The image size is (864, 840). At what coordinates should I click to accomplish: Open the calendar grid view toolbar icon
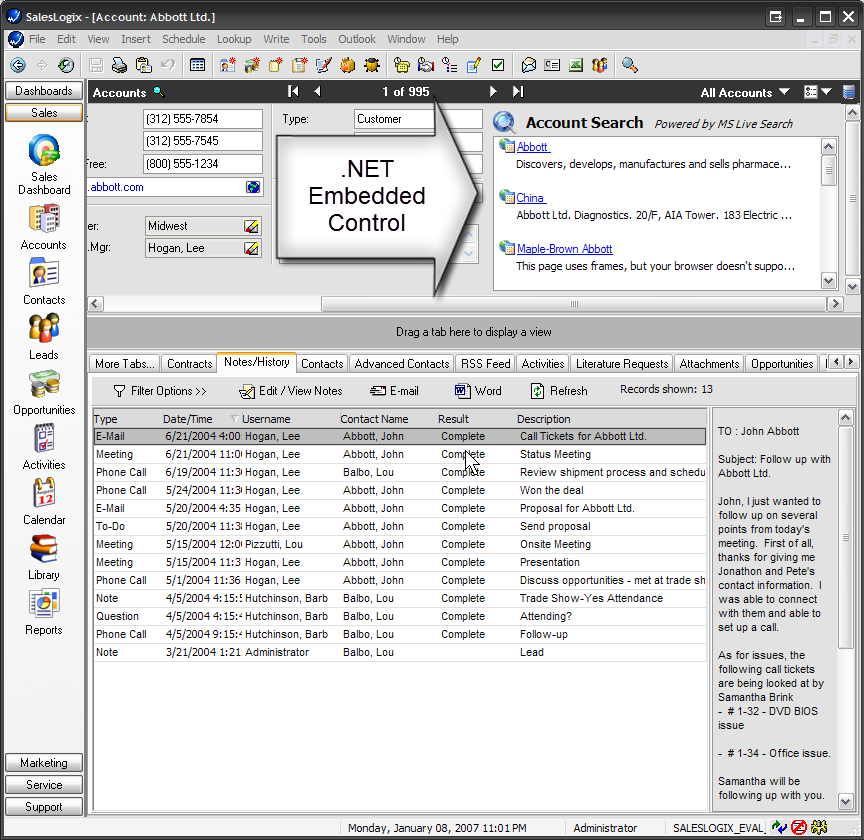(x=197, y=65)
